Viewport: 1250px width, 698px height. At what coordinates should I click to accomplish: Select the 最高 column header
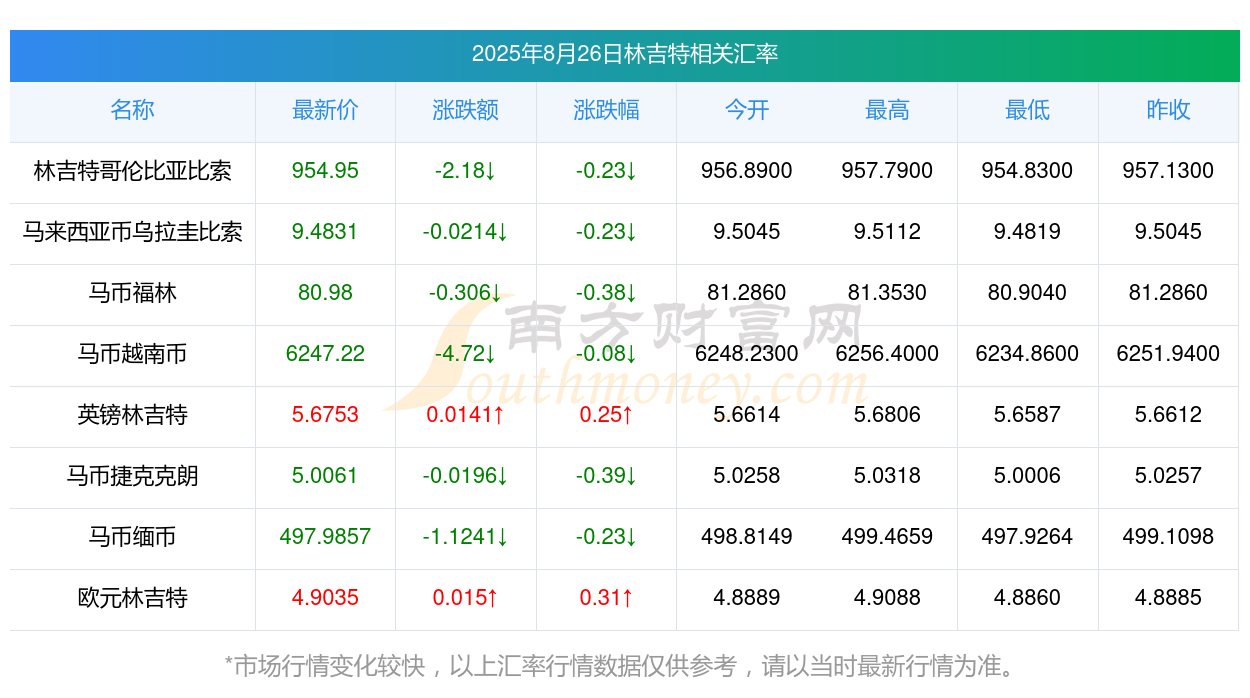click(x=887, y=110)
